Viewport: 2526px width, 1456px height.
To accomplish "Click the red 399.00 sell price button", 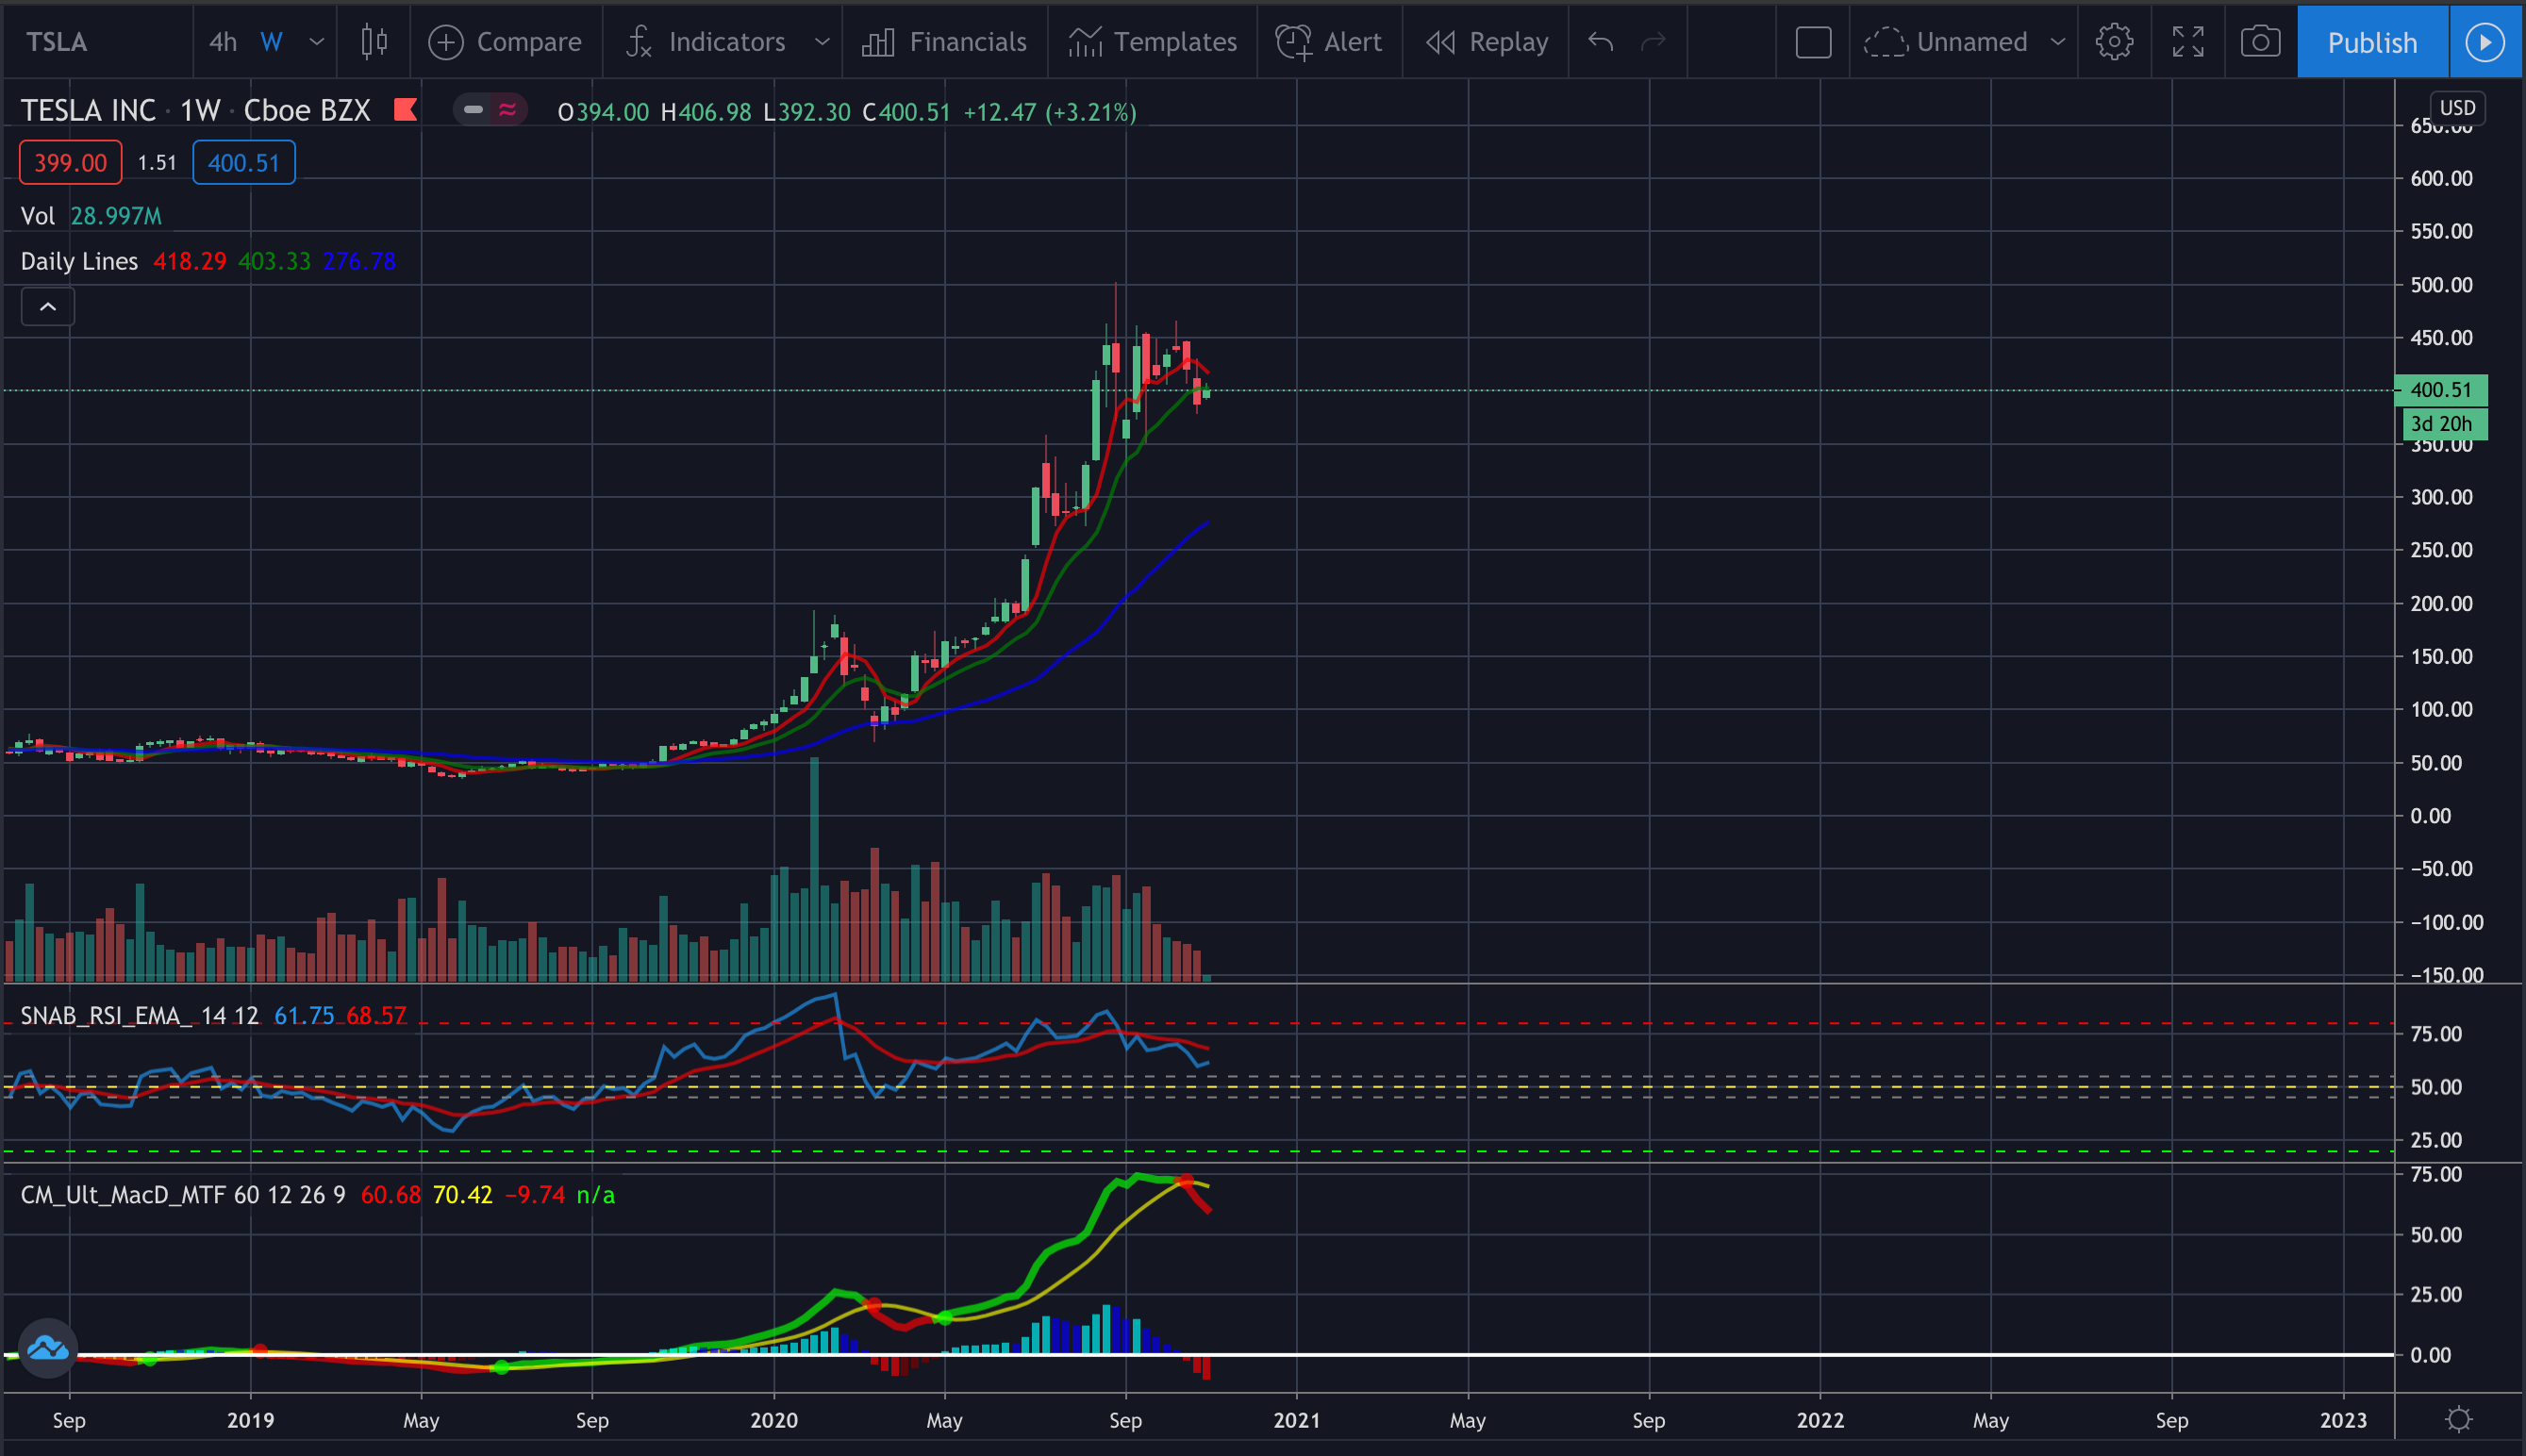I will point(70,163).
